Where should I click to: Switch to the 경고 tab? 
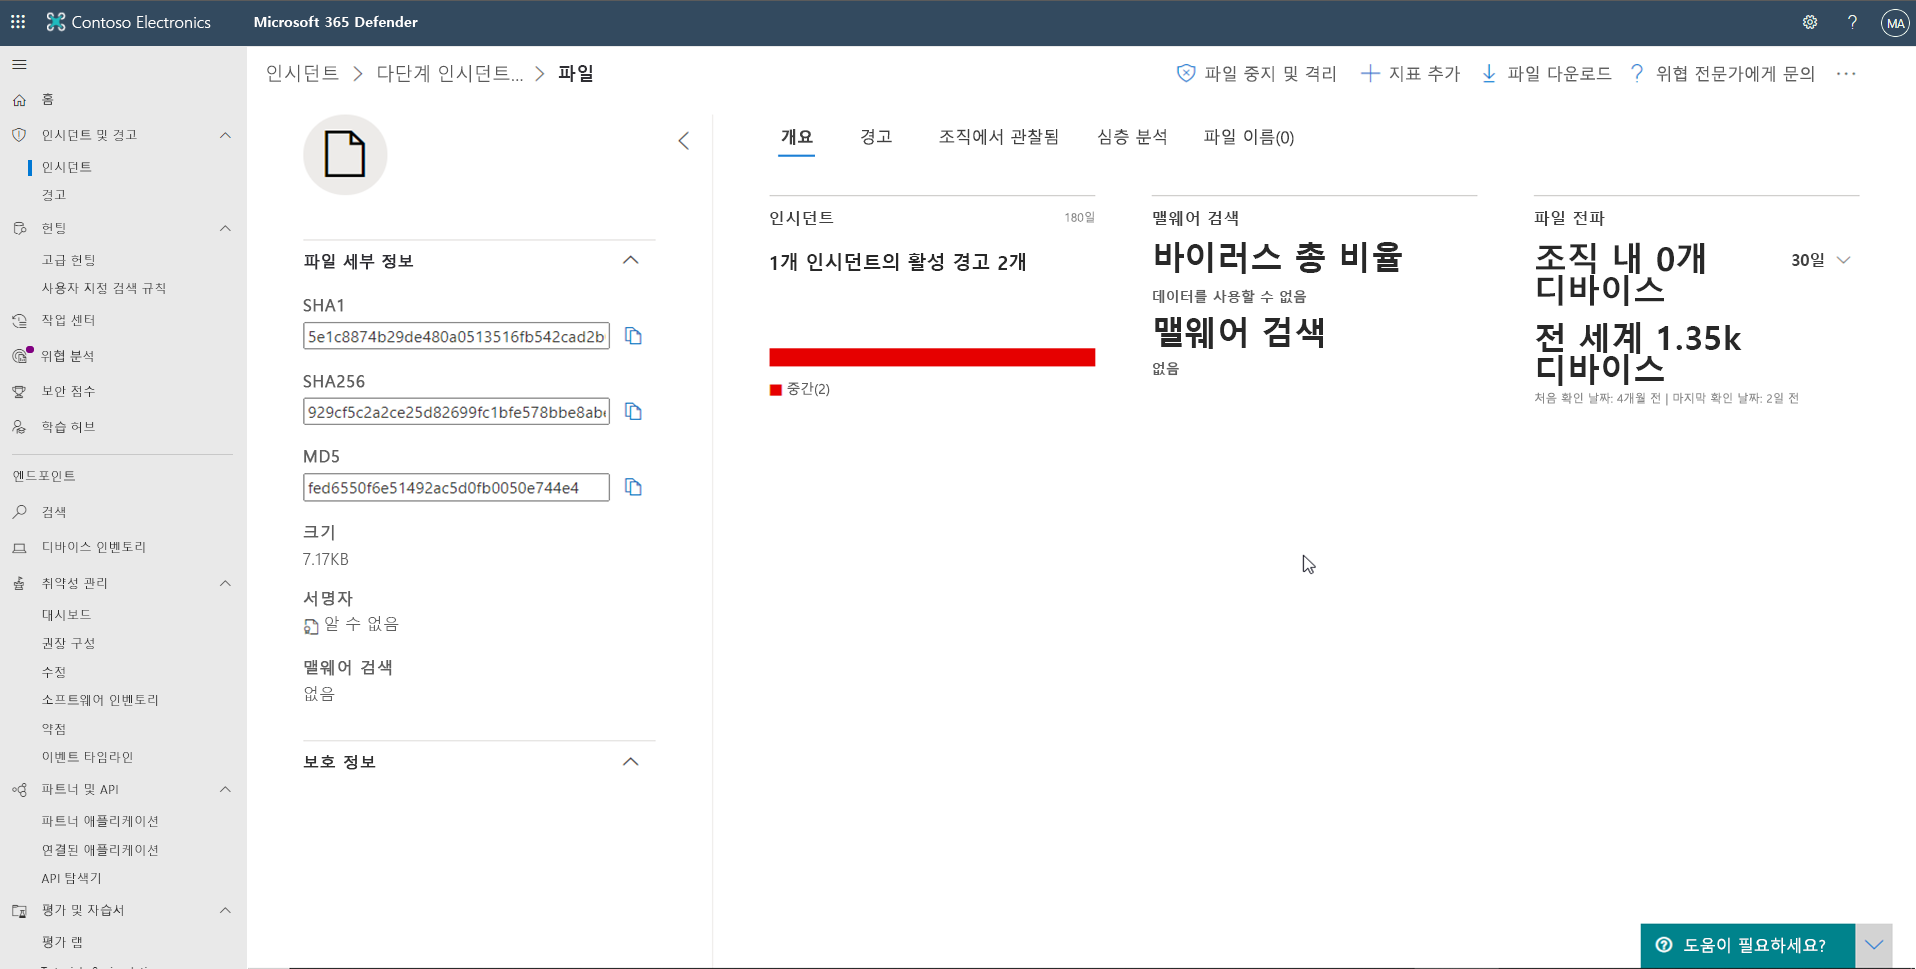876,137
